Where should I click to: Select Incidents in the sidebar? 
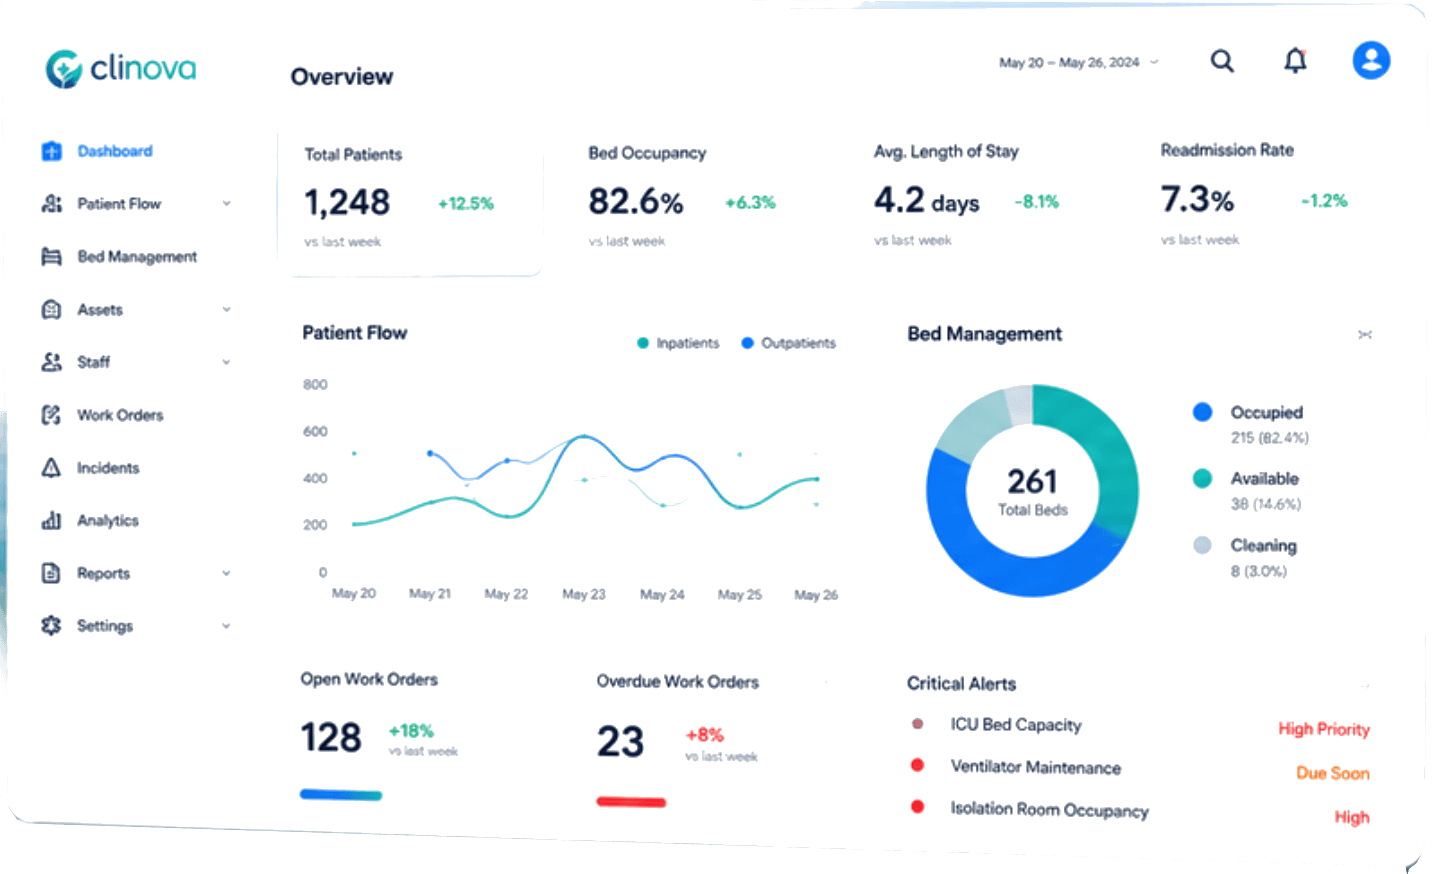(108, 468)
